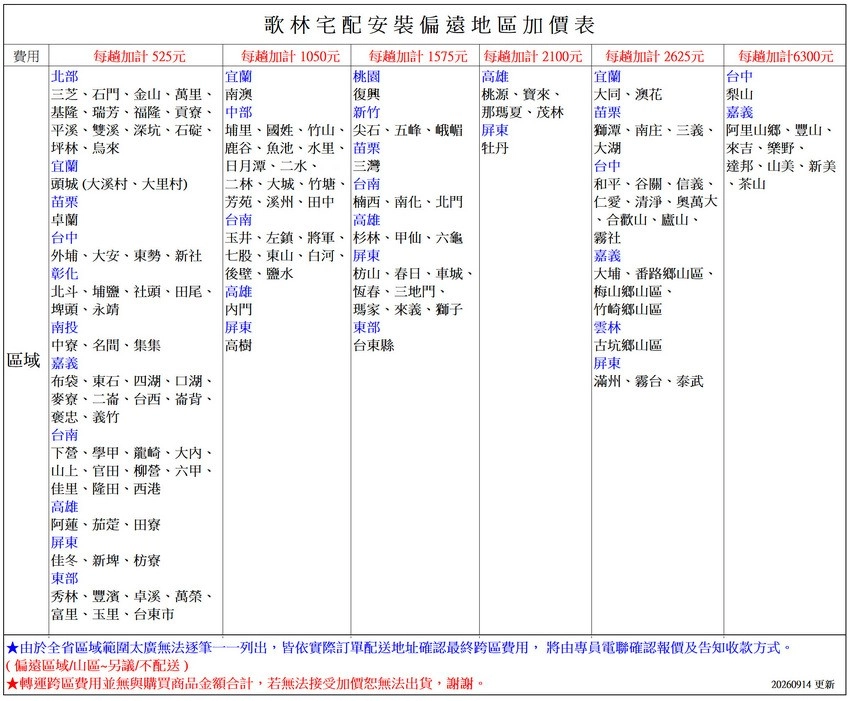This screenshot has height=701, width=850.
Task: Click 頭城 (大溪村、大里村) entry
Action: point(119,184)
